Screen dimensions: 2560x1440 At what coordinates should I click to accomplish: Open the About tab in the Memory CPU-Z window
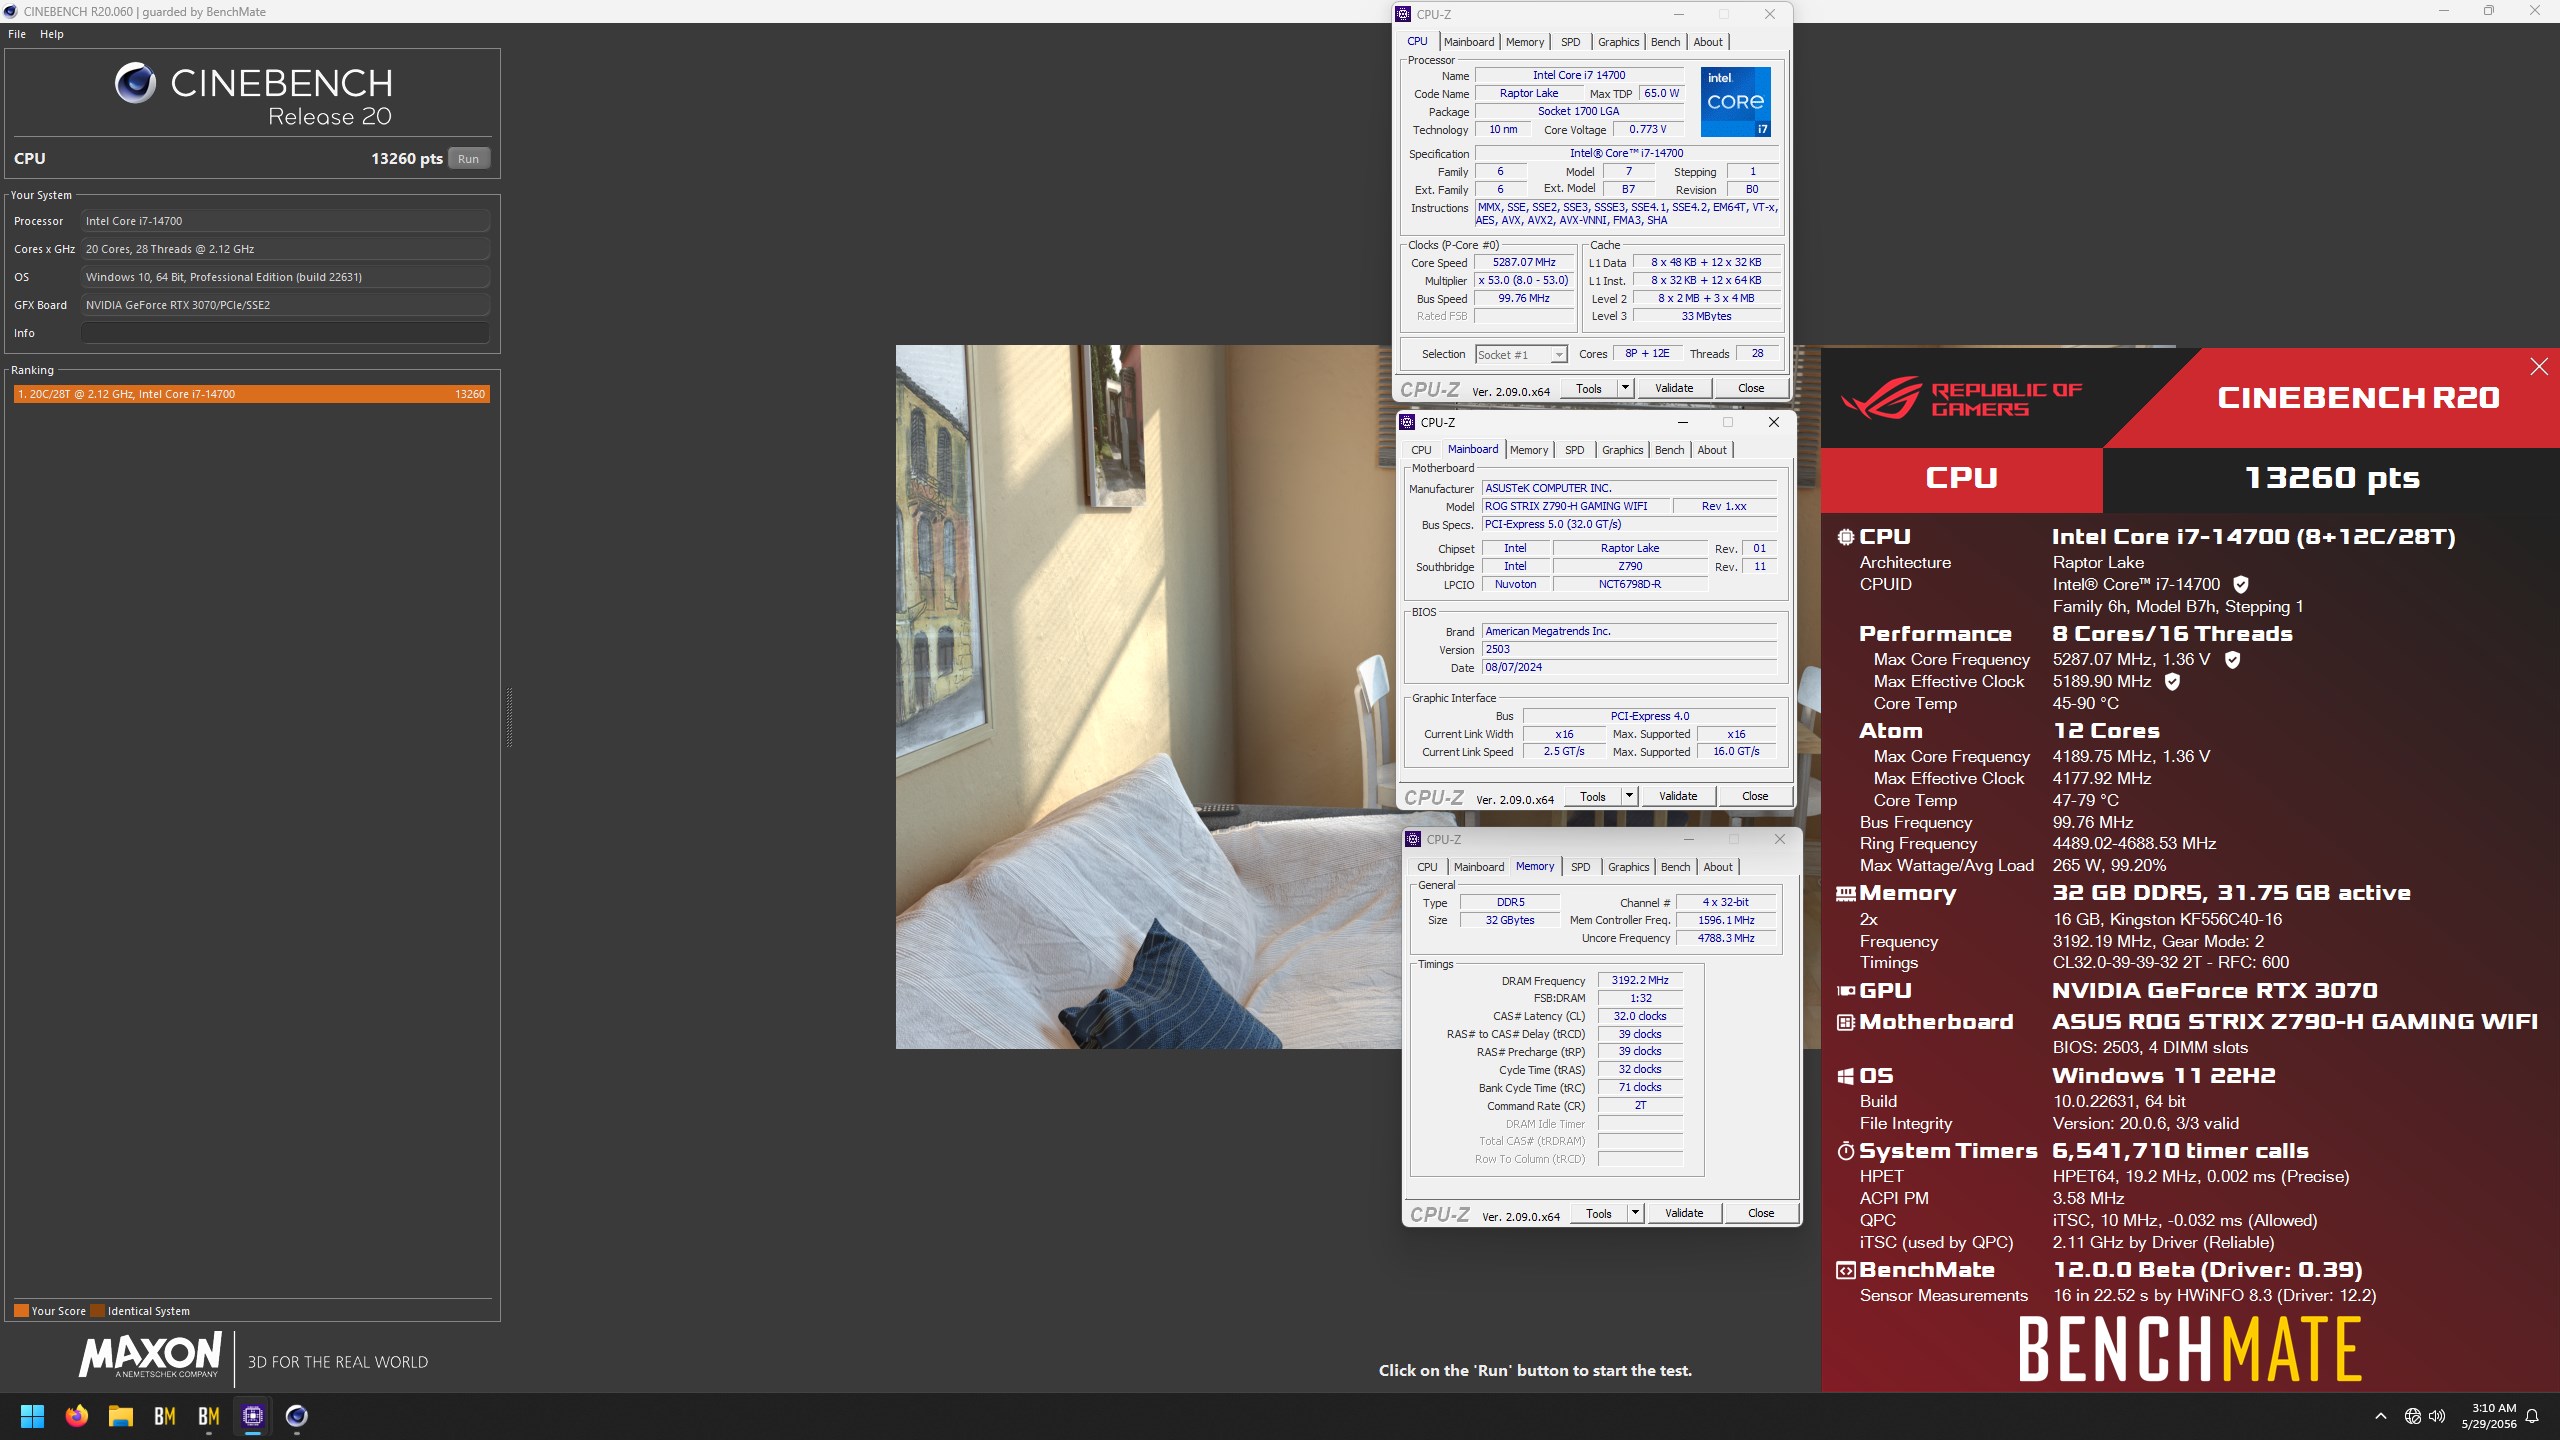(x=1718, y=867)
